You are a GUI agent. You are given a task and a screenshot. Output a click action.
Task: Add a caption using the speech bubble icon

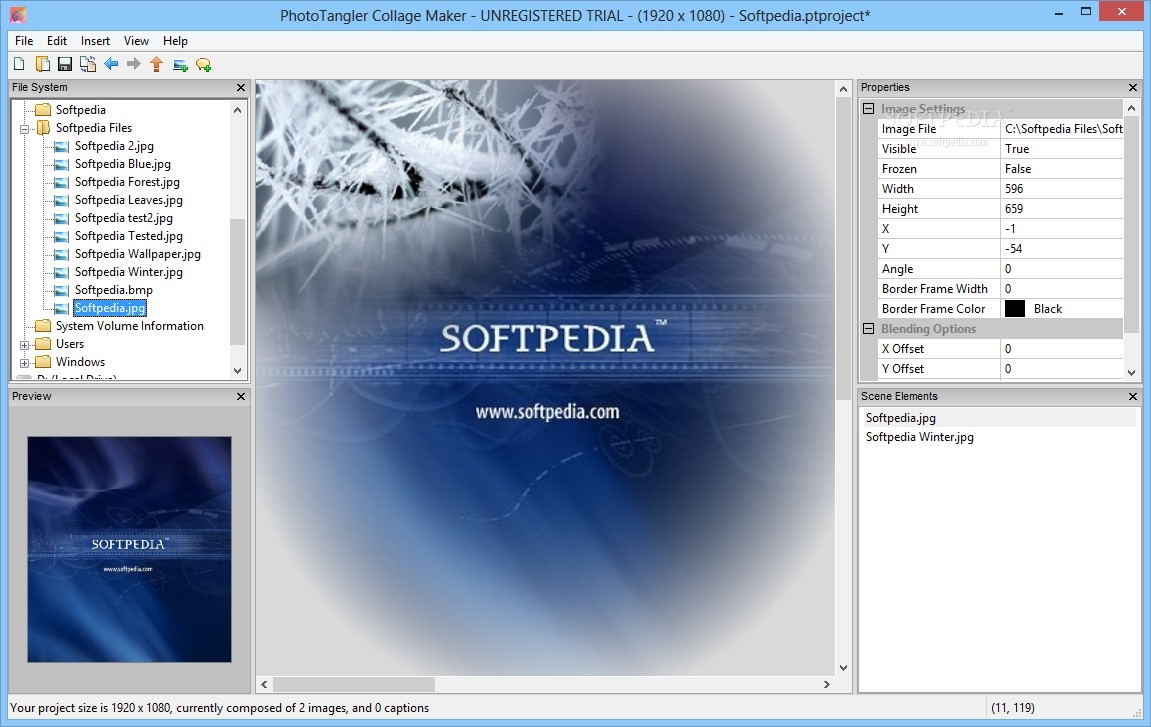point(203,65)
